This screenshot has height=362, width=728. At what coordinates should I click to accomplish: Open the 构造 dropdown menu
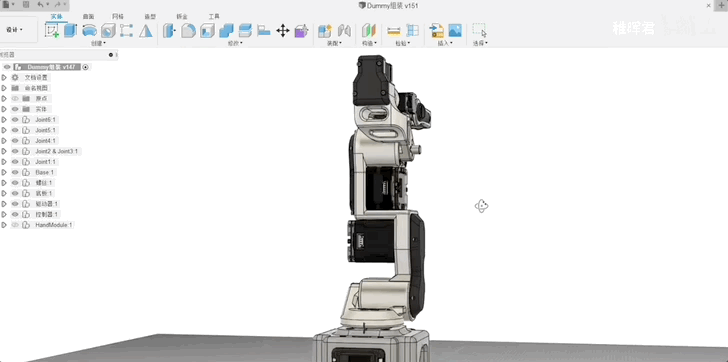(369, 43)
